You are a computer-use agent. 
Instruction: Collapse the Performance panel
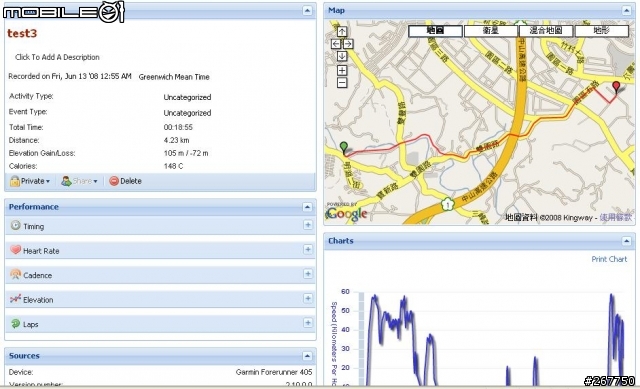pyautogui.click(x=307, y=207)
